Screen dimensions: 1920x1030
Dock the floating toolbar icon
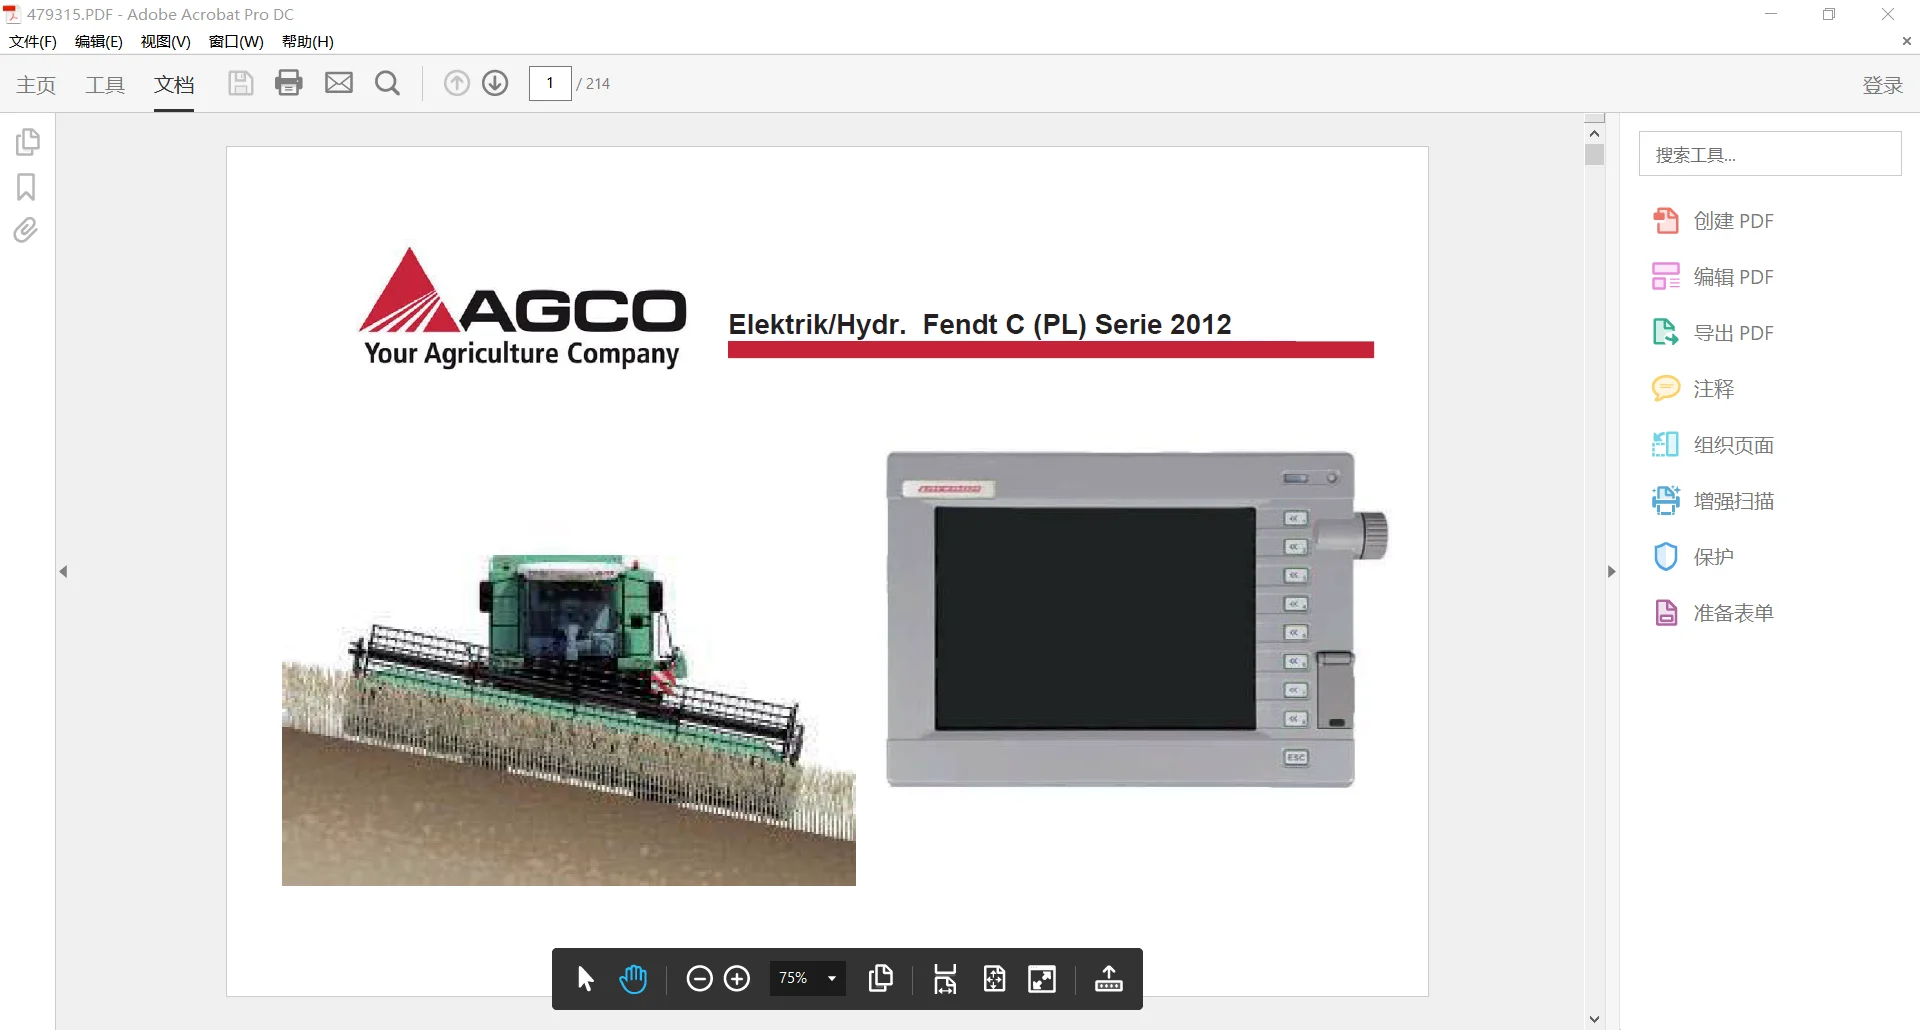point(1109,979)
